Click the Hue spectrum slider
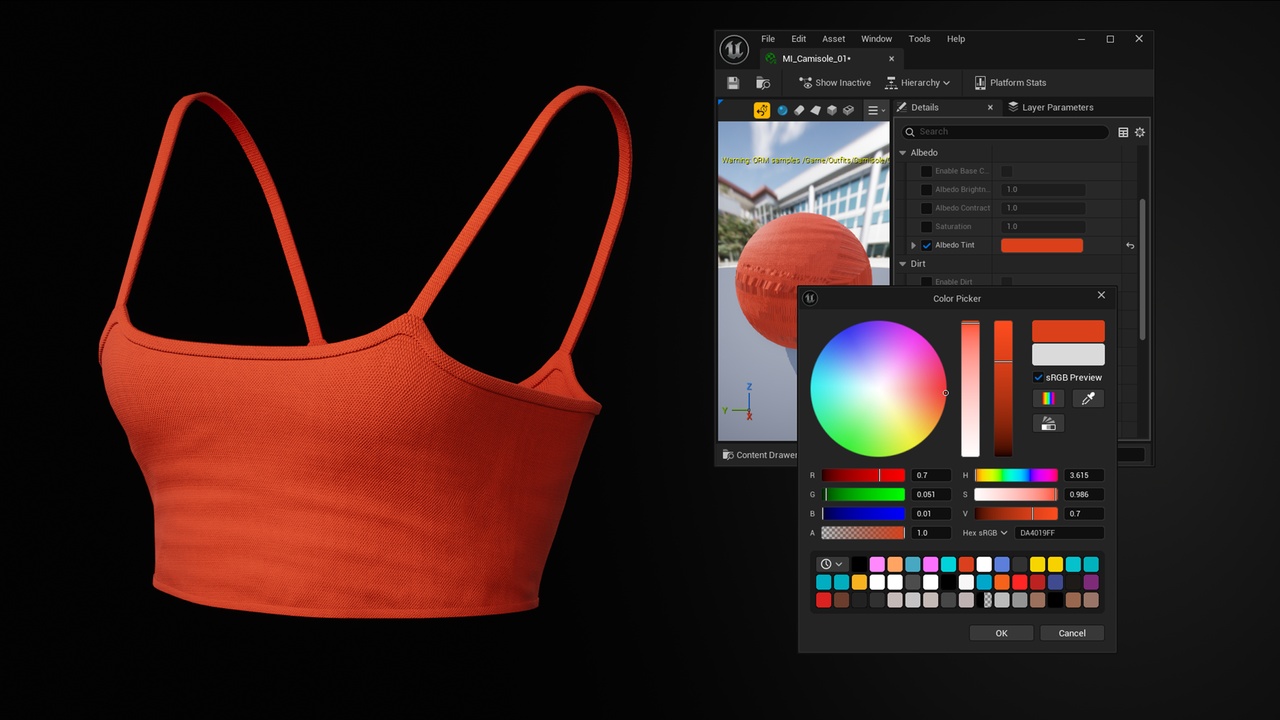 coord(1016,476)
